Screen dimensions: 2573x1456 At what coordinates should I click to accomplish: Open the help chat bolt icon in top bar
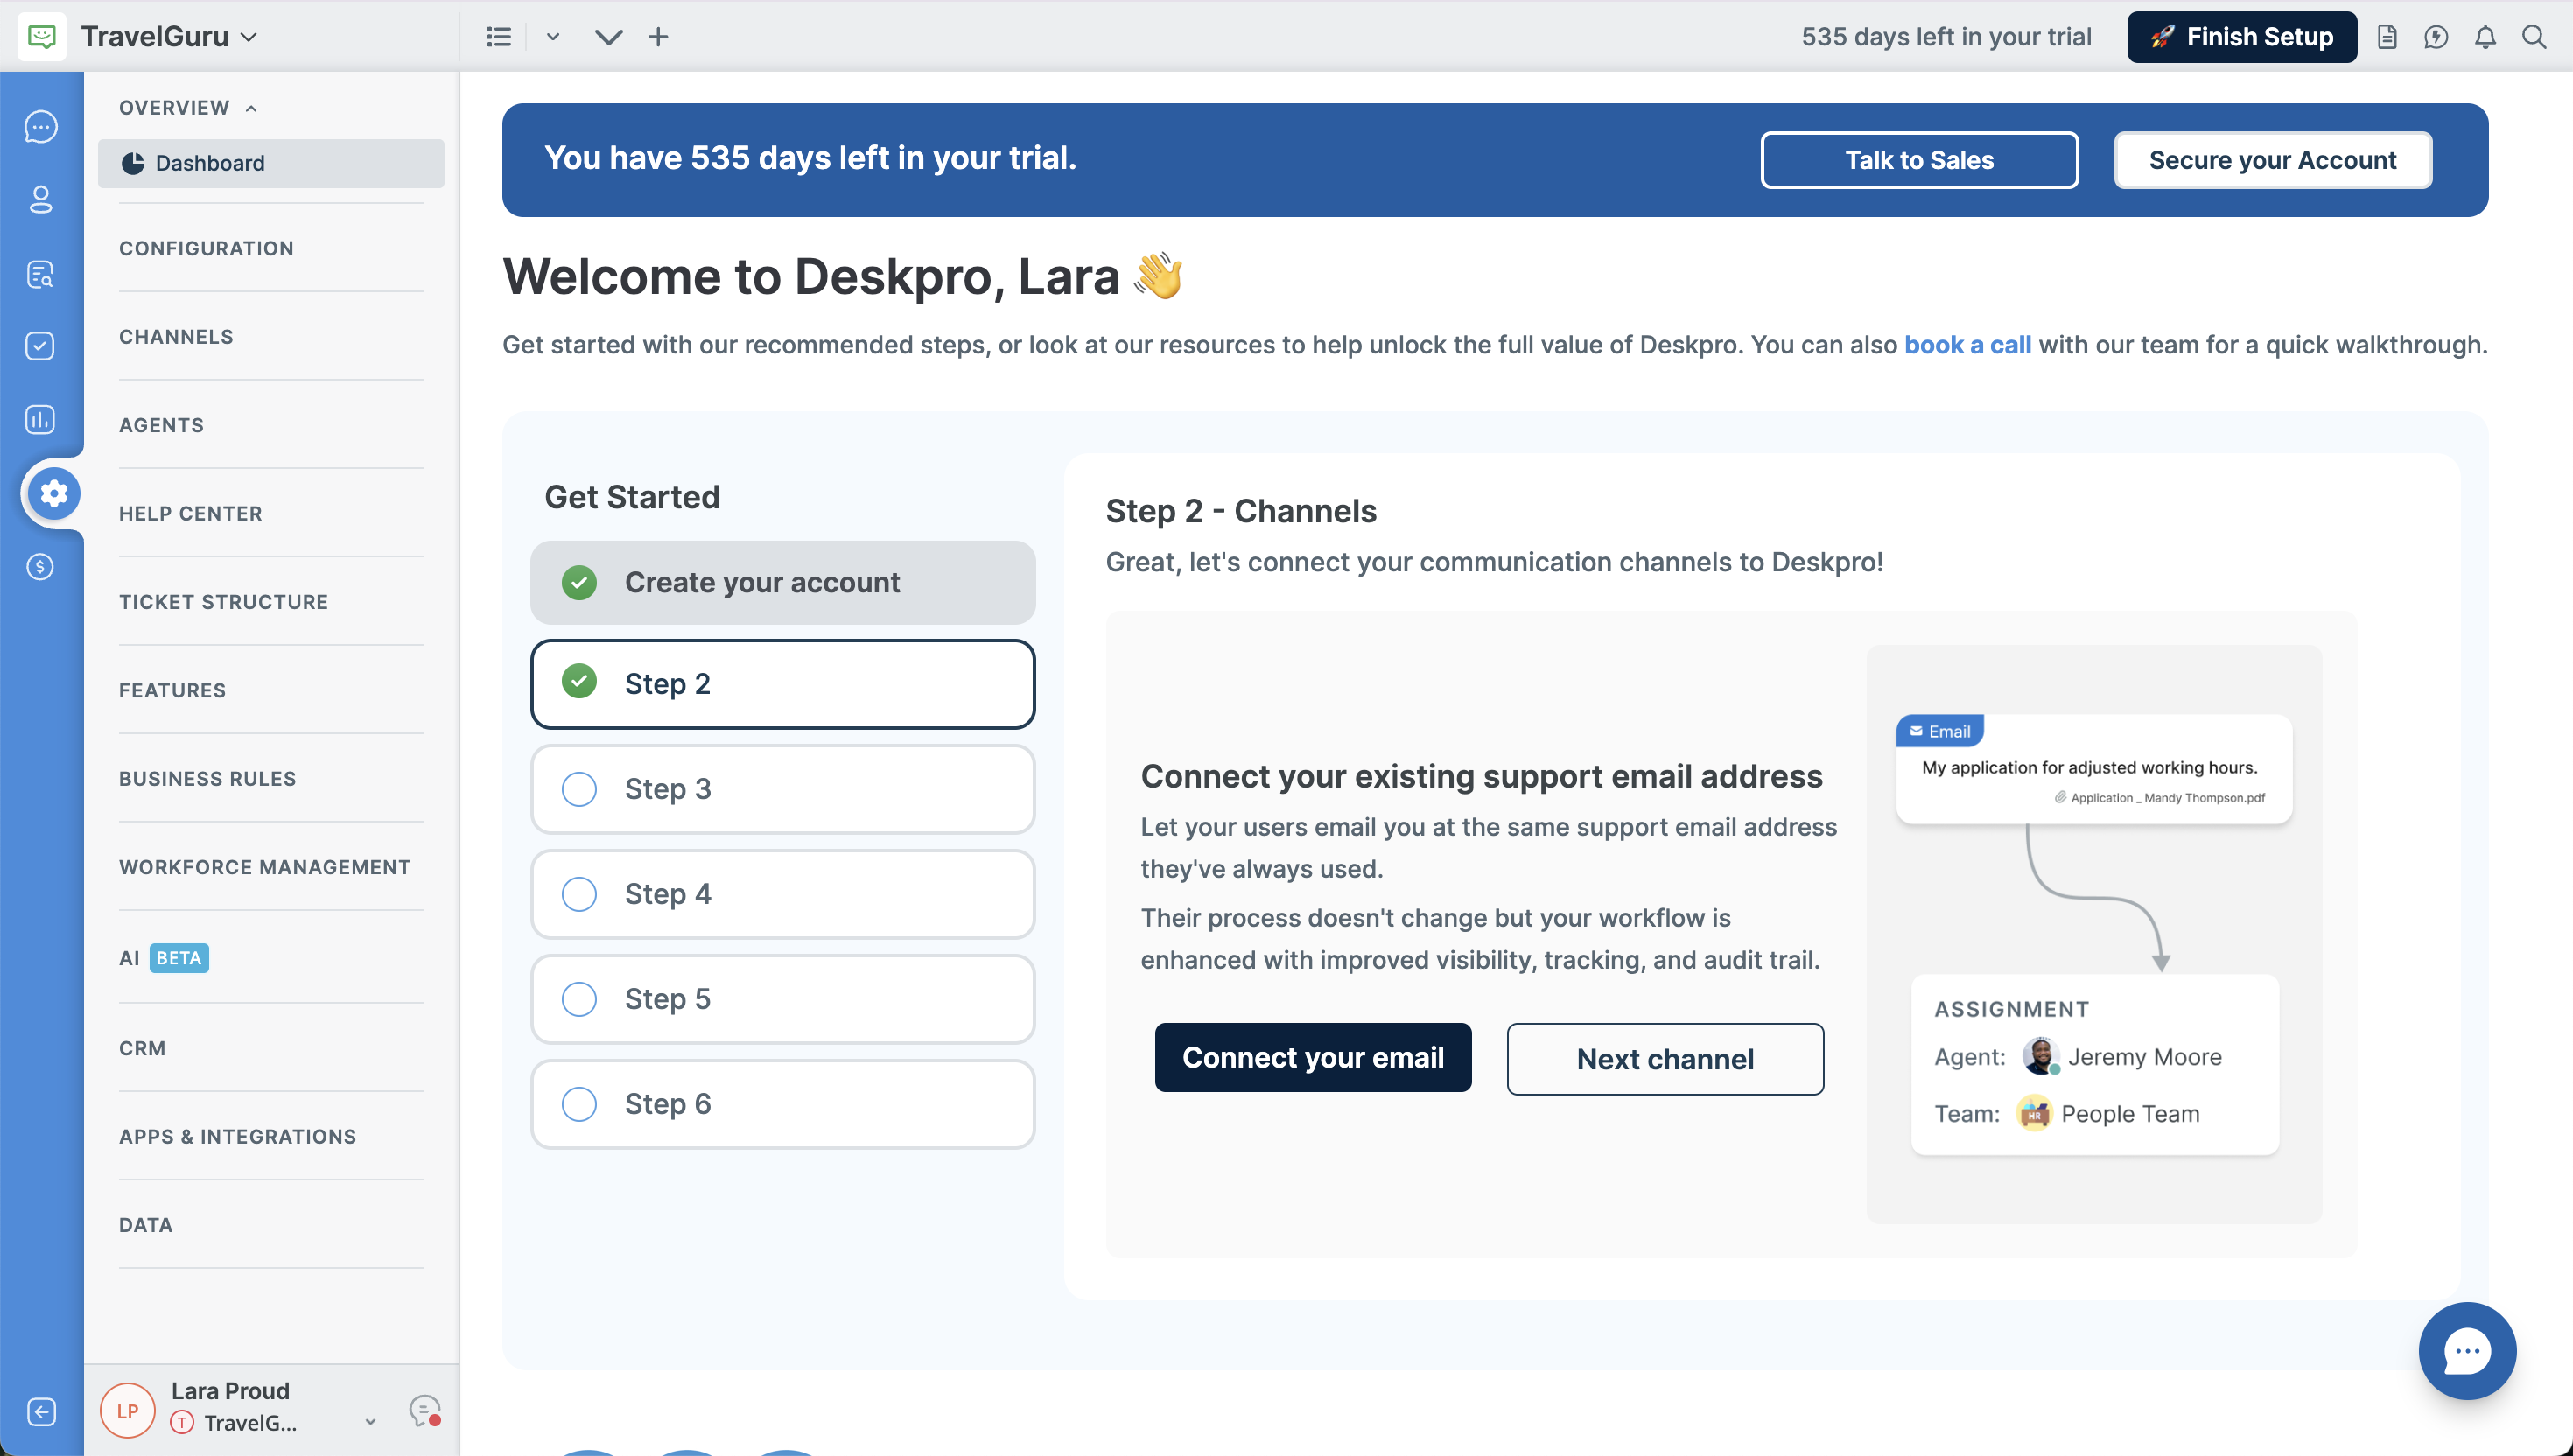tap(2436, 37)
